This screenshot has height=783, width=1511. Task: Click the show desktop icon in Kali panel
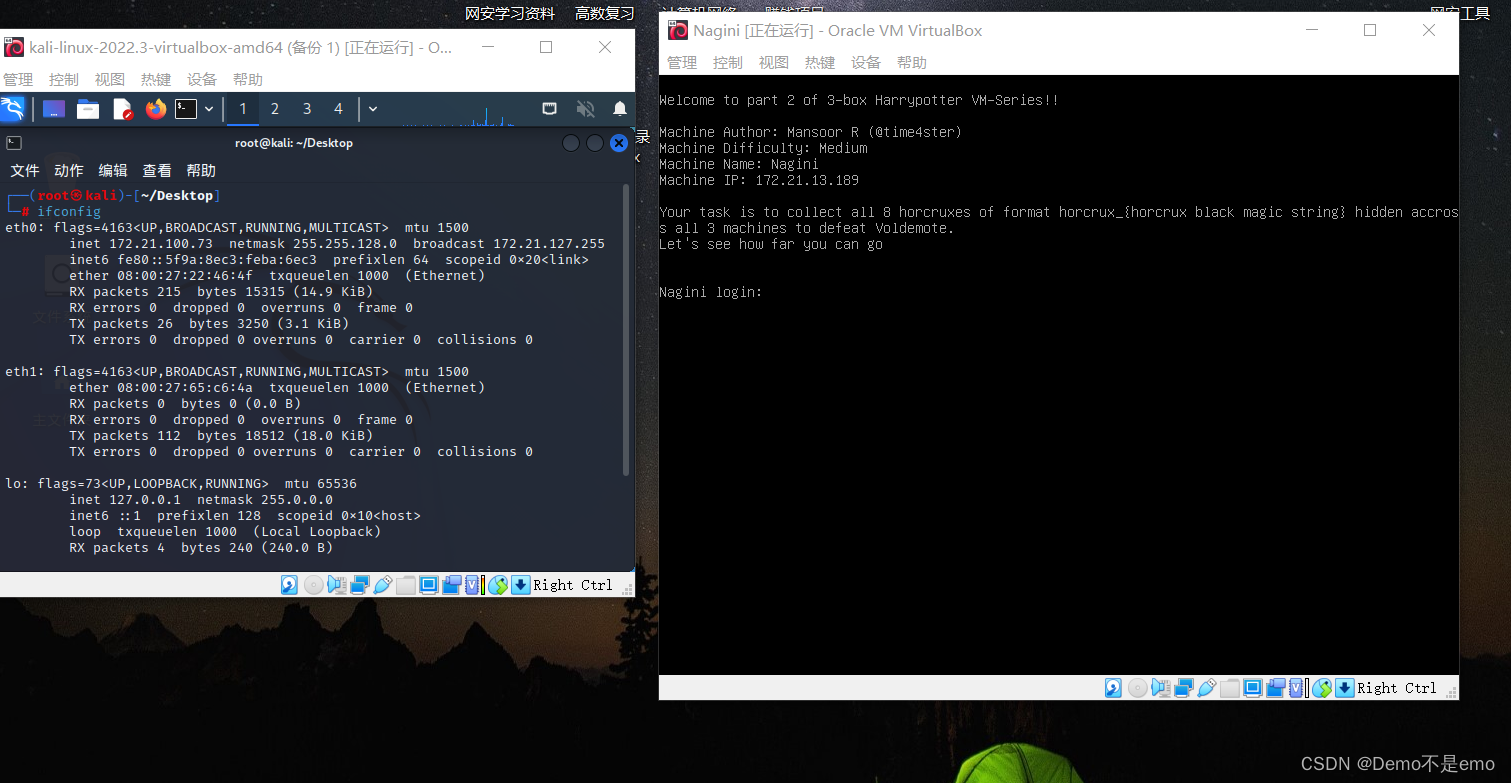[x=54, y=109]
